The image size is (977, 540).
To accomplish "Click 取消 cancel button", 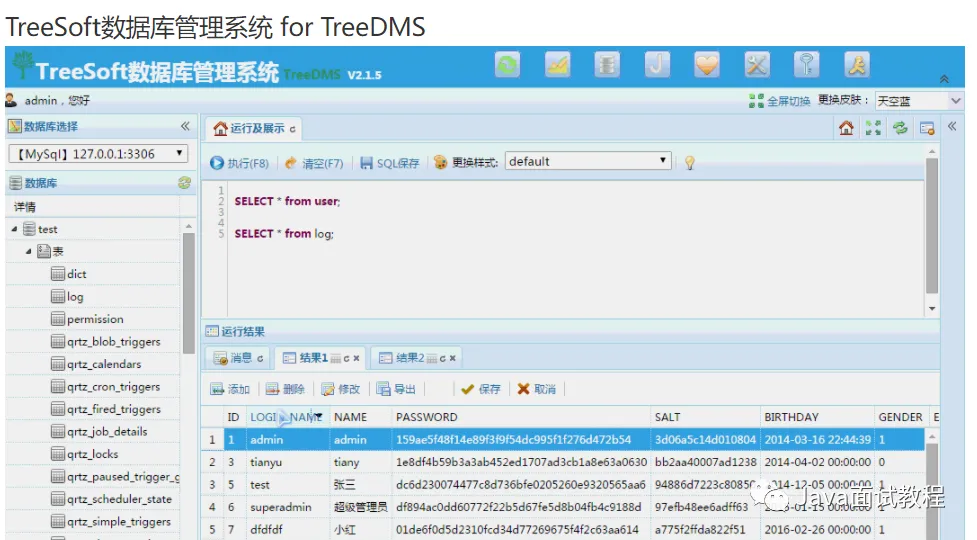I will coord(536,389).
